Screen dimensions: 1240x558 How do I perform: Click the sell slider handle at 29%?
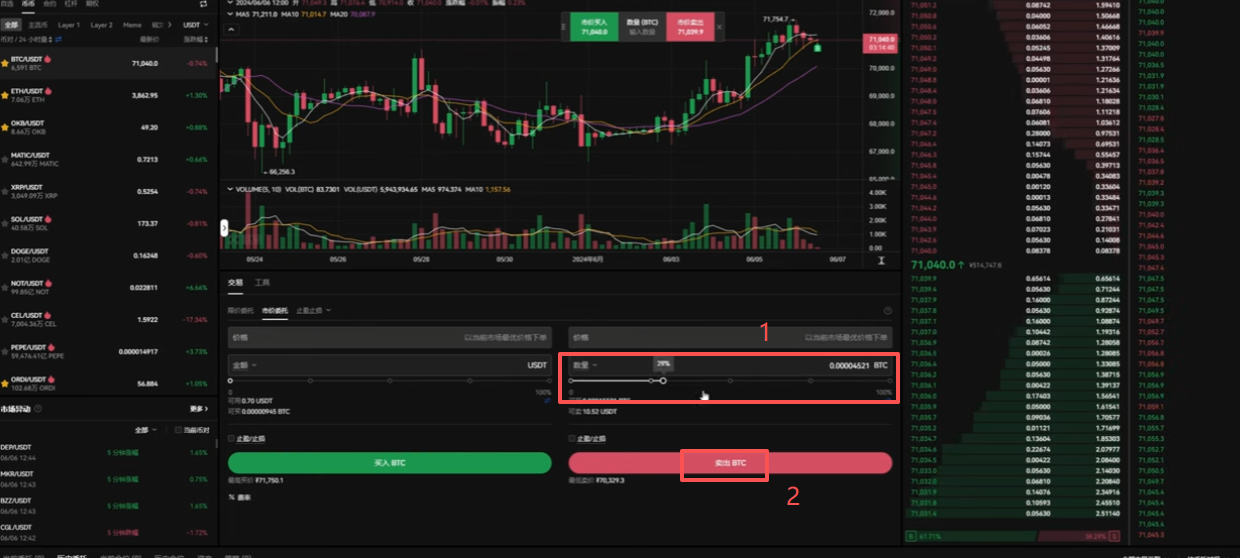pos(663,381)
